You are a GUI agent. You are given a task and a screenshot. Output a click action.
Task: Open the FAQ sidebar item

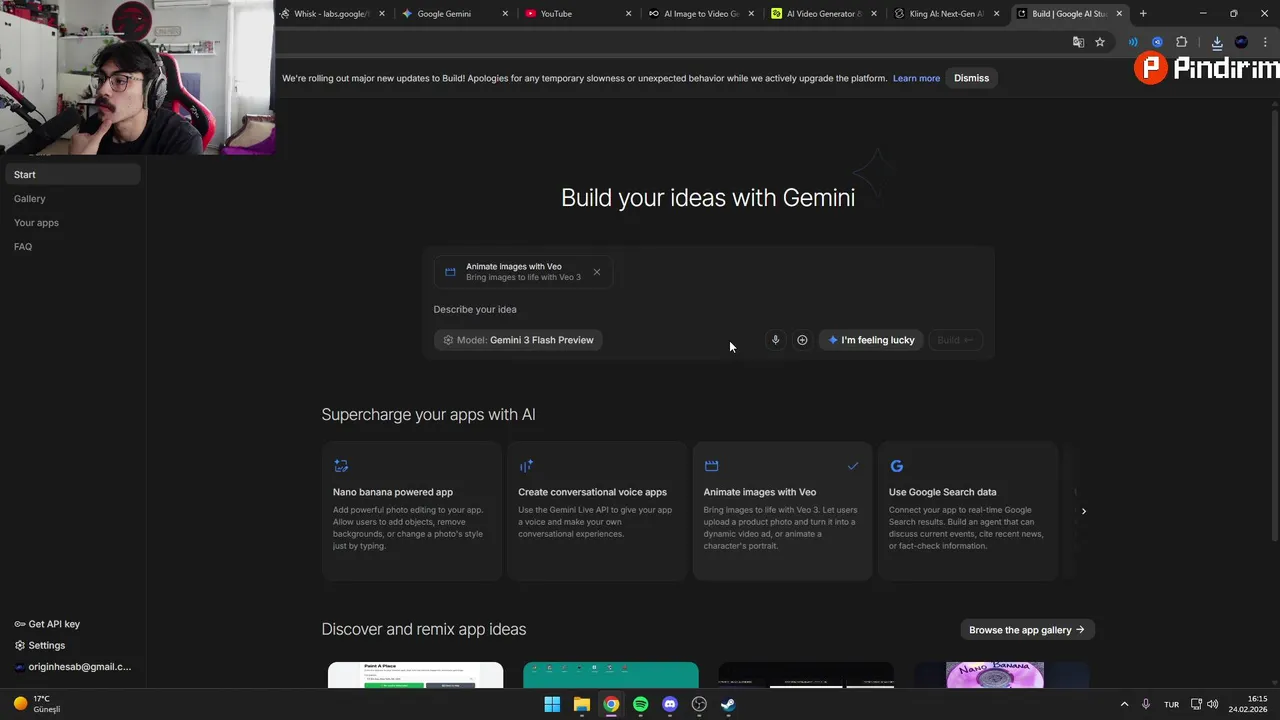73,246
